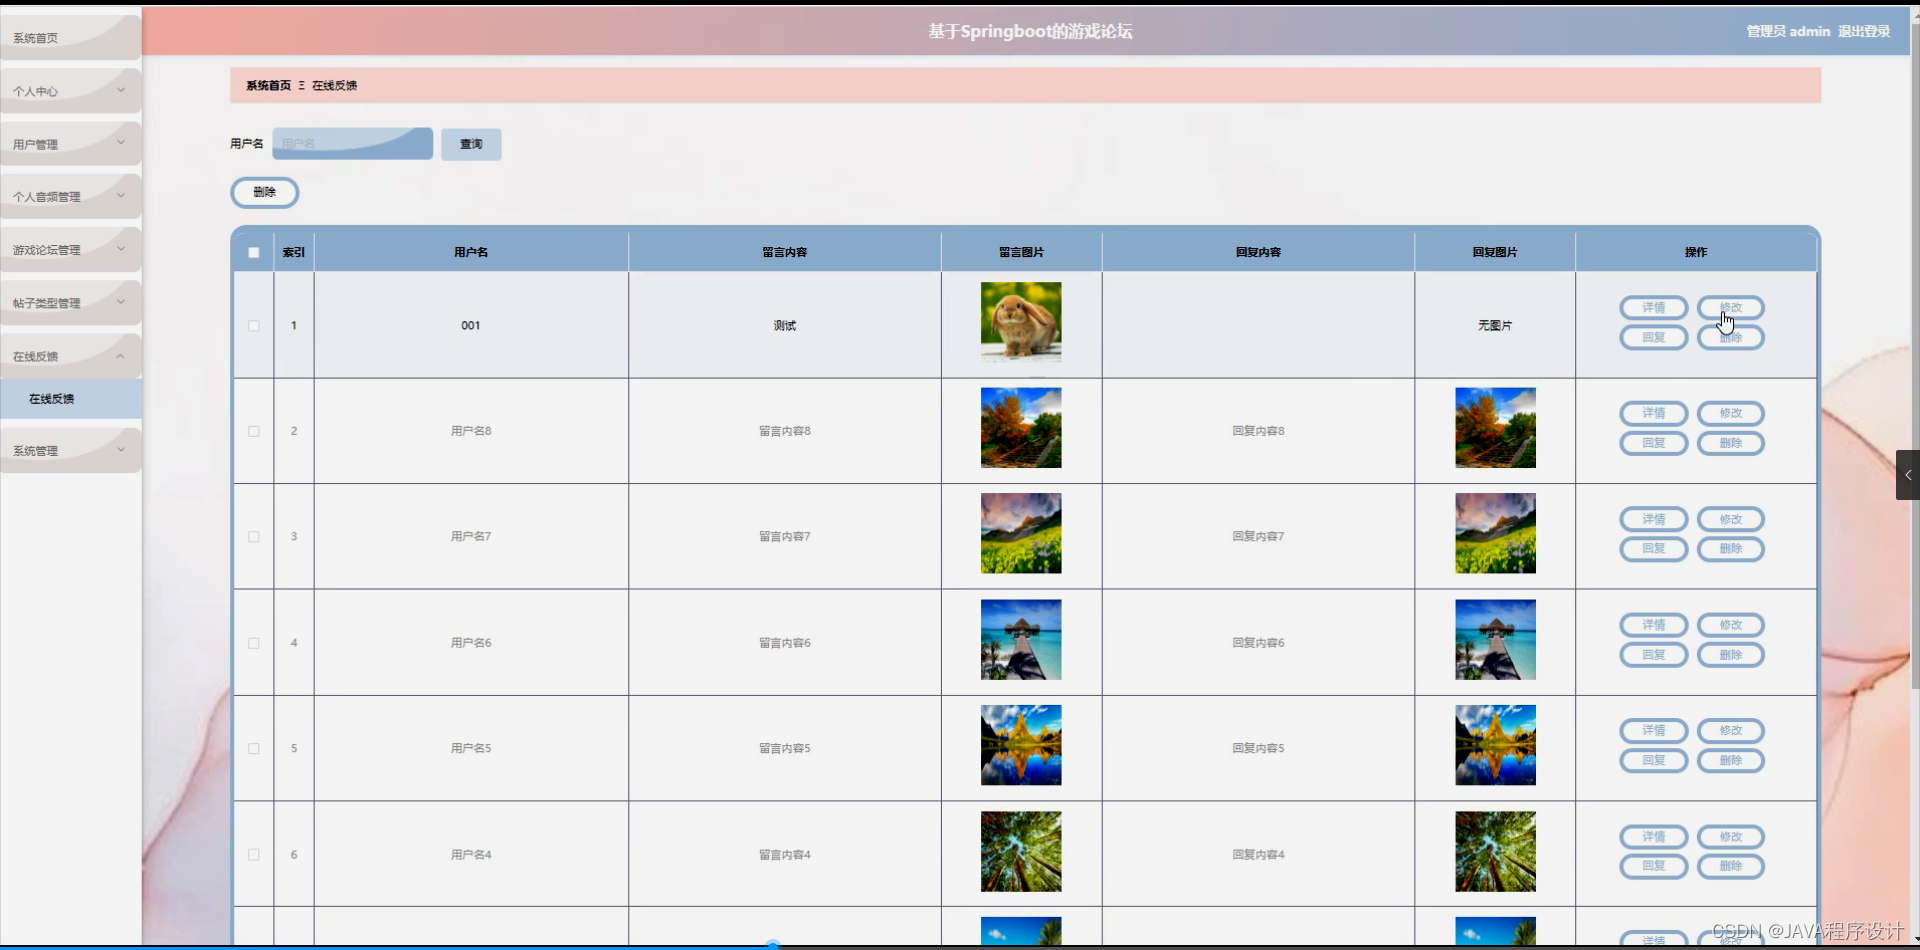Expand the 个人音频管理 sidebar menu
This screenshot has width=1920, height=950.
[x=70, y=197]
